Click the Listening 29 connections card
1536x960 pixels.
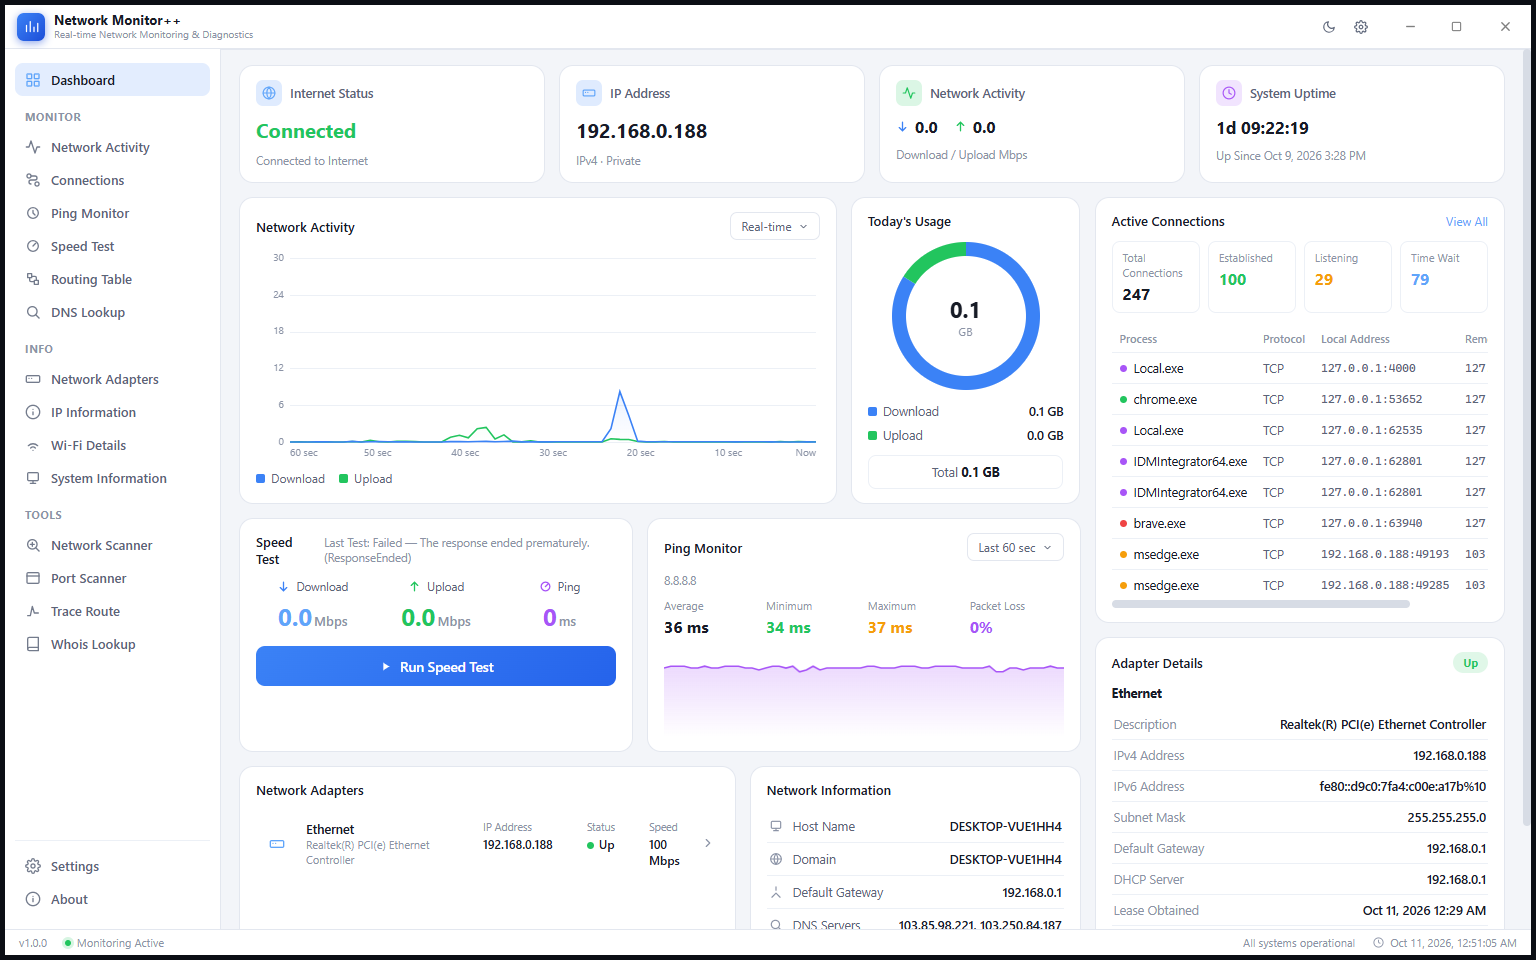[x=1347, y=277]
